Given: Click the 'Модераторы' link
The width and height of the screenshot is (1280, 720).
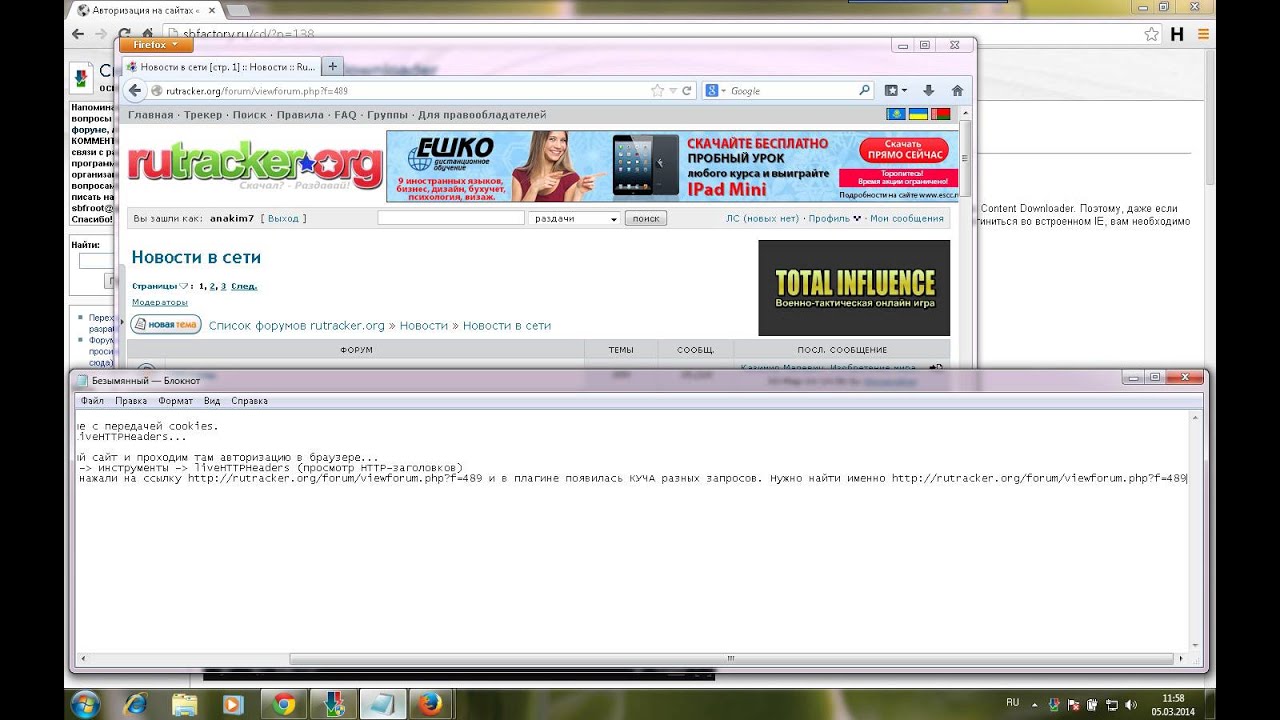Looking at the screenshot, I should [x=159, y=302].
